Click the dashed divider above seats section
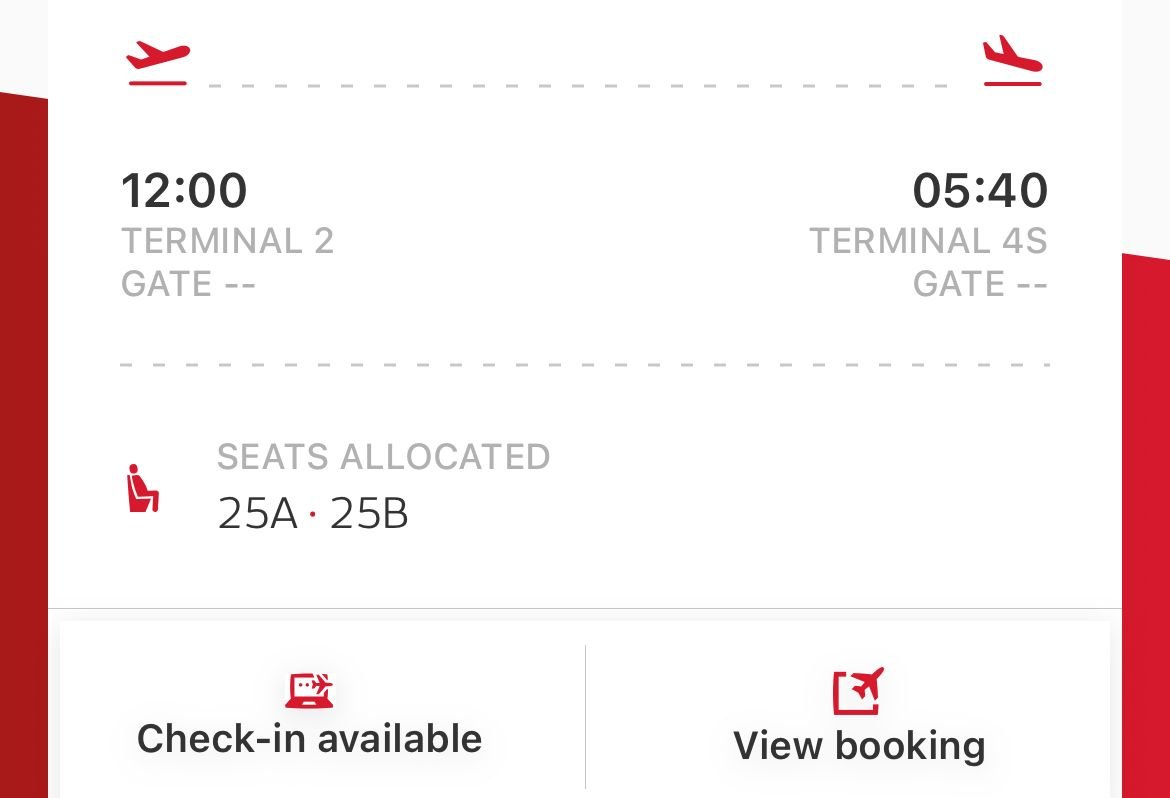 click(x=585, y=365)
